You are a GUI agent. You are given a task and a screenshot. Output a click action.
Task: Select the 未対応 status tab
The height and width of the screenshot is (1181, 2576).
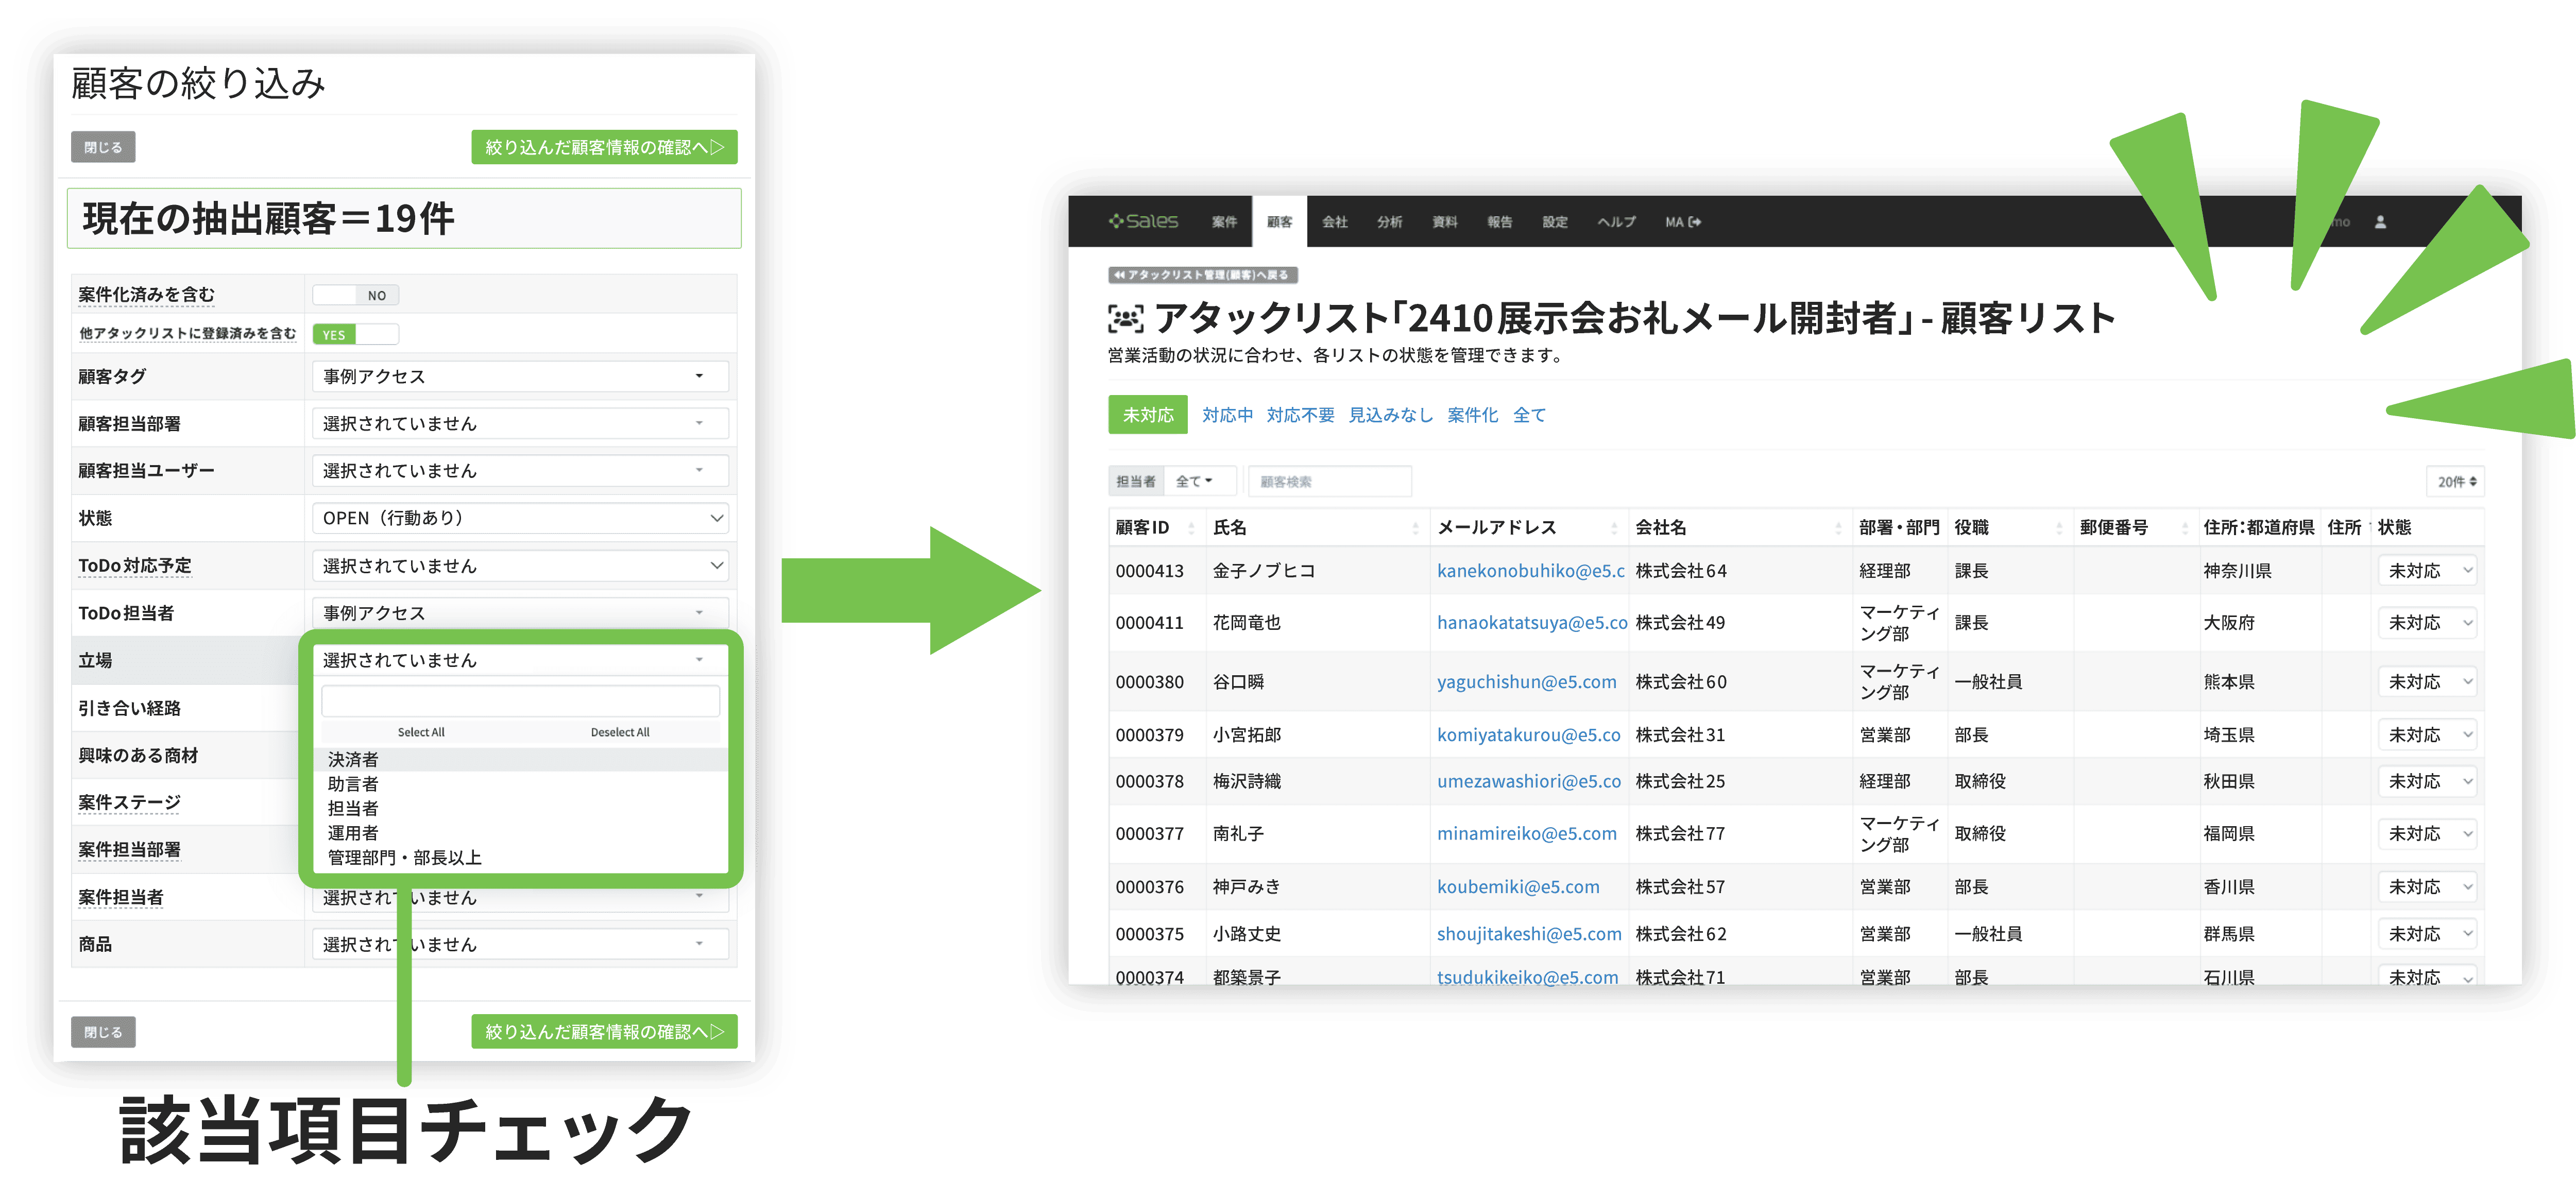(x=1147, y=414)
